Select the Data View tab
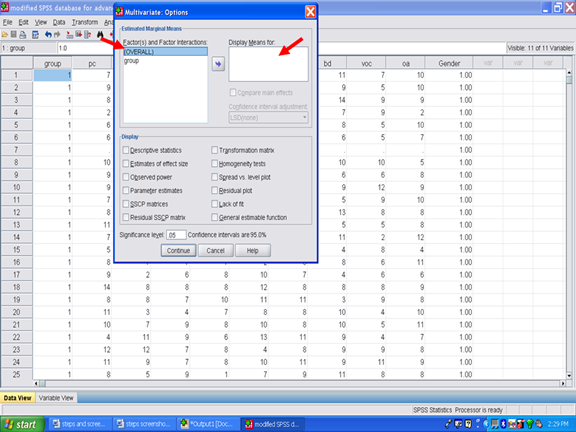Image resolution: width=576 pixels, height=432 pixels. pyautogui.click(x=18, y=398)
